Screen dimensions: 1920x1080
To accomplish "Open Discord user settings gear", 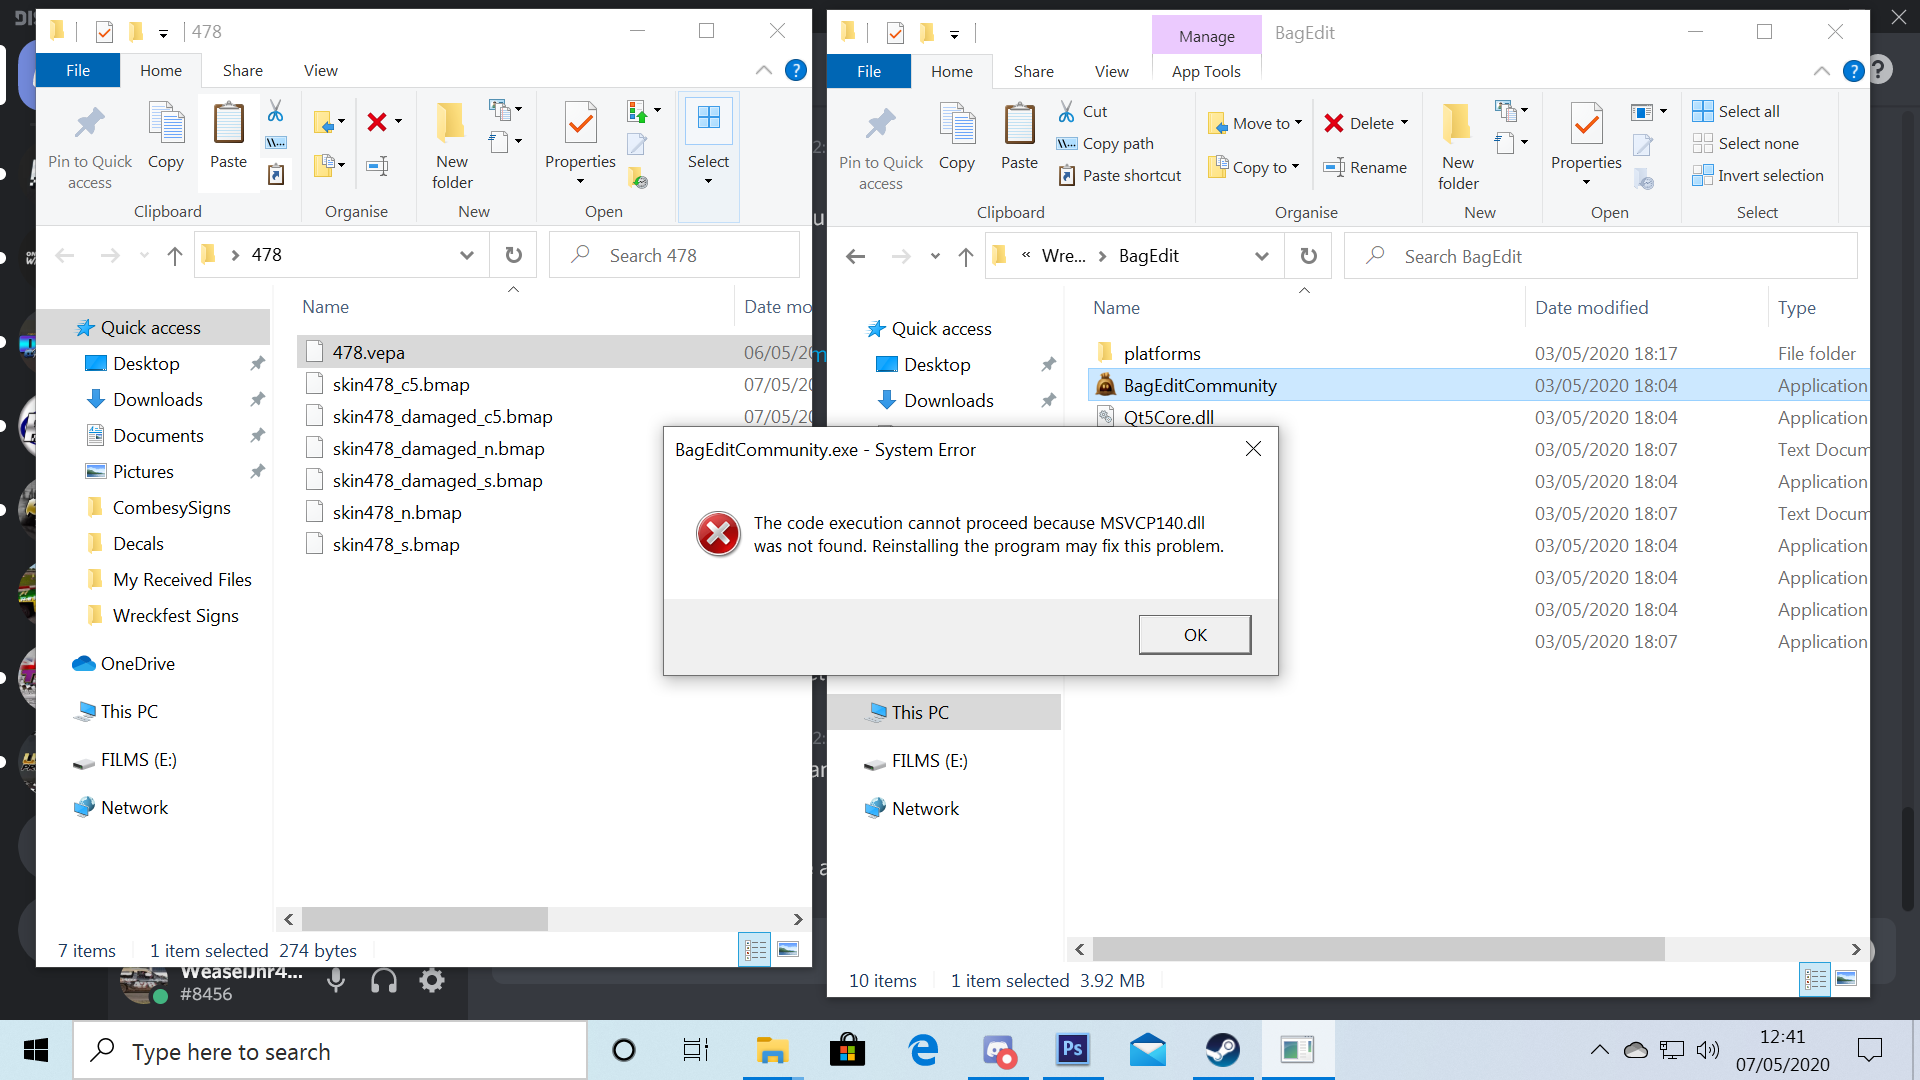I will point(432,981).
